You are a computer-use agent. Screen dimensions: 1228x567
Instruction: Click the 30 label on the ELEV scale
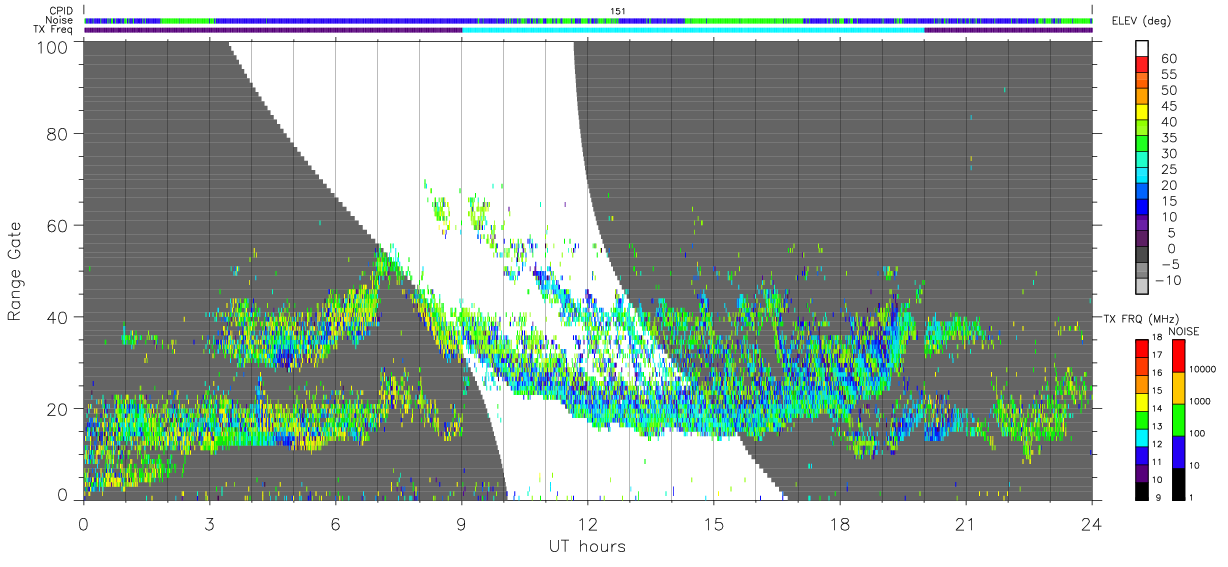[x=1168, y=154]
